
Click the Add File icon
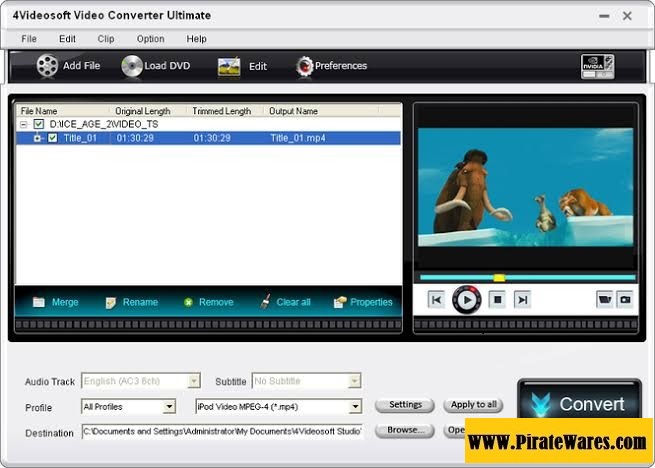point(47,66)
